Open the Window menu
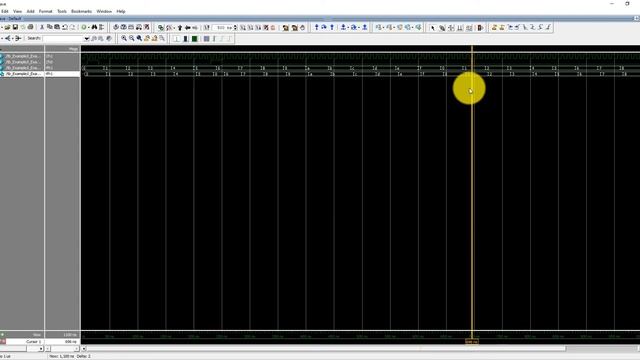The width and height of the screenshot is (640, 360). click(x=104, y=11)
